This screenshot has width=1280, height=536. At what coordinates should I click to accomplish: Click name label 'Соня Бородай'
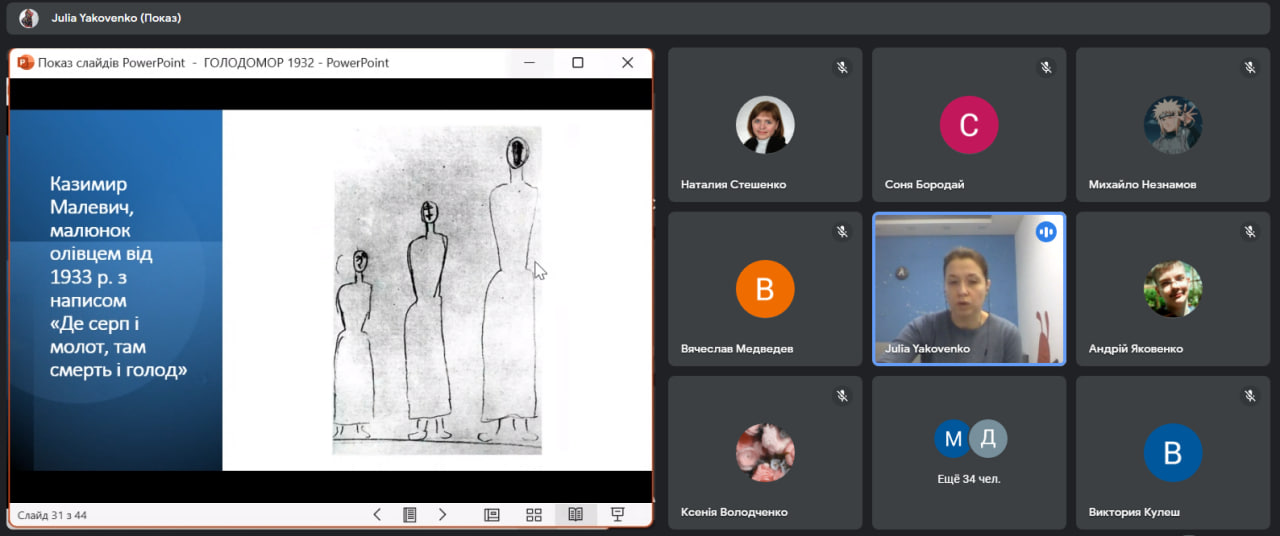[x=924, y=184]
